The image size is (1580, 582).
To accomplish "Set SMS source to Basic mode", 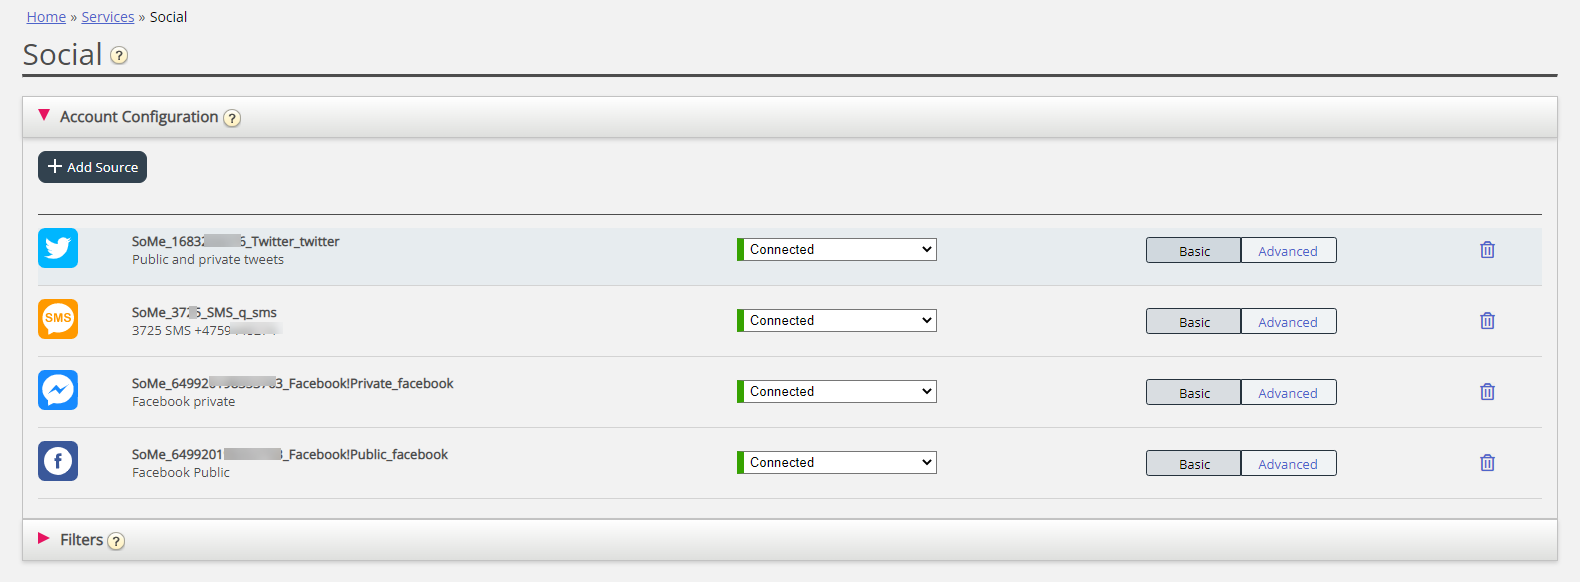I will point(1193,322).
